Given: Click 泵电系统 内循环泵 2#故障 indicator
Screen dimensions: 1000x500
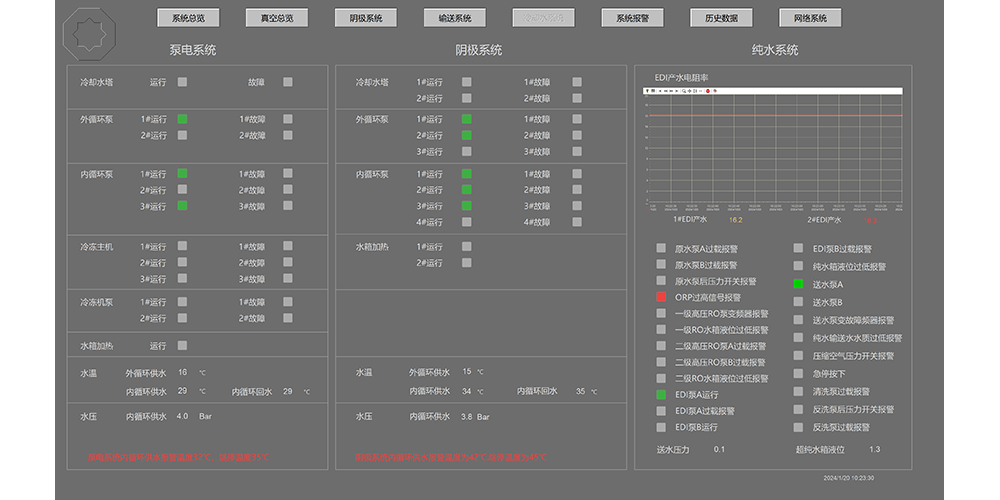Looking at the screenshot, I should pos(288,189).
